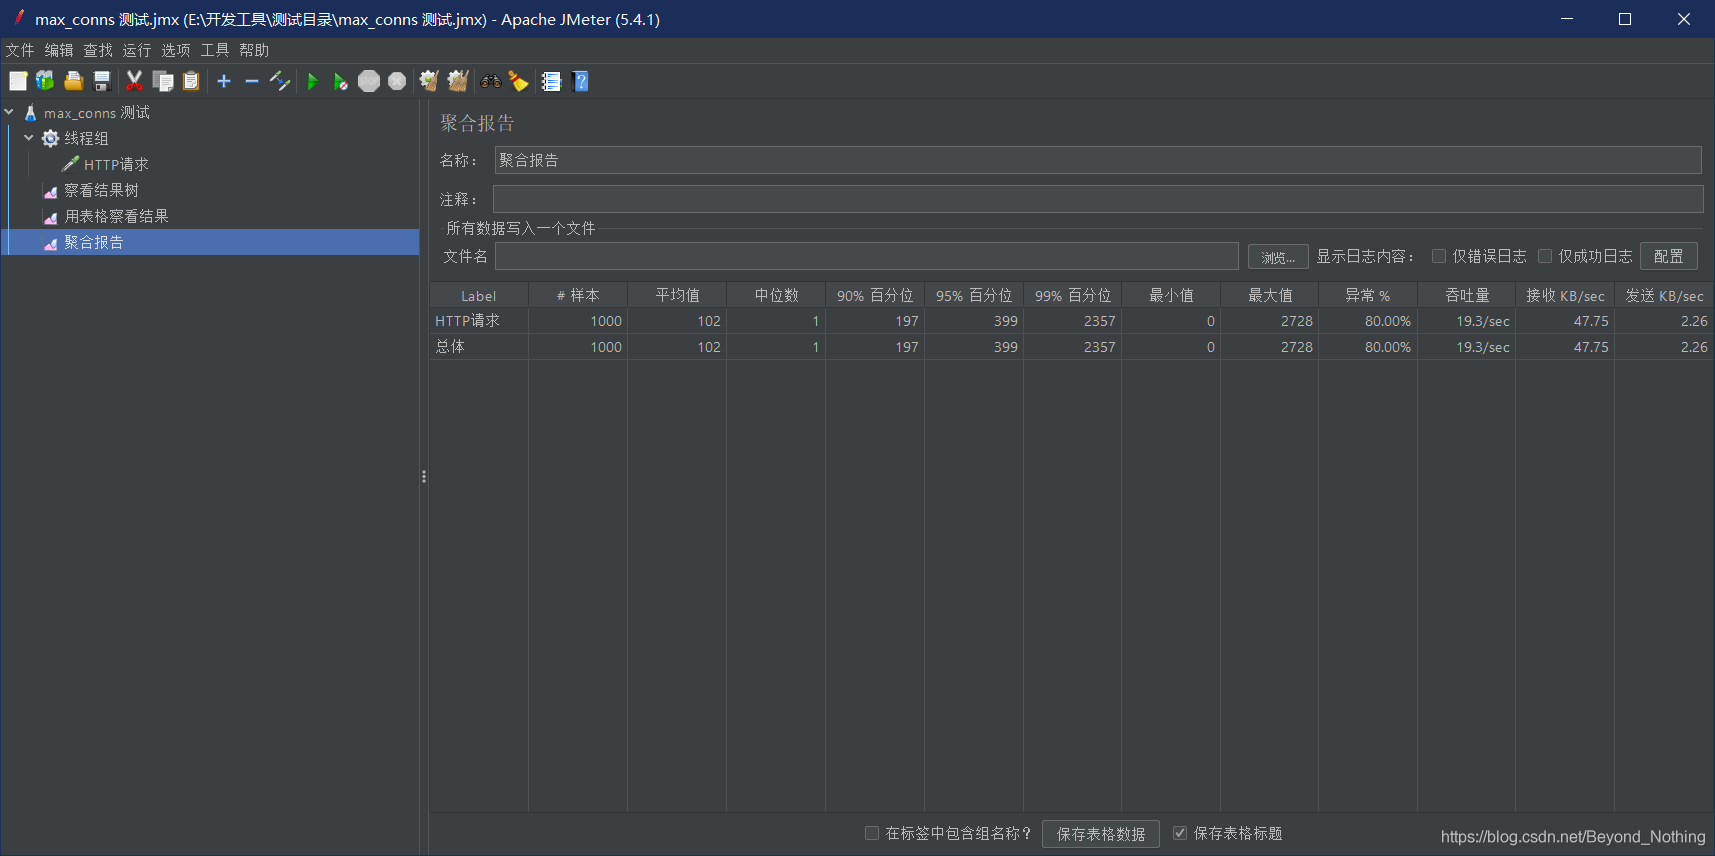Select the max_conns 测试 test plan node
The image size is (1715, 856).
pyautogui.click(x=97, y=113)
